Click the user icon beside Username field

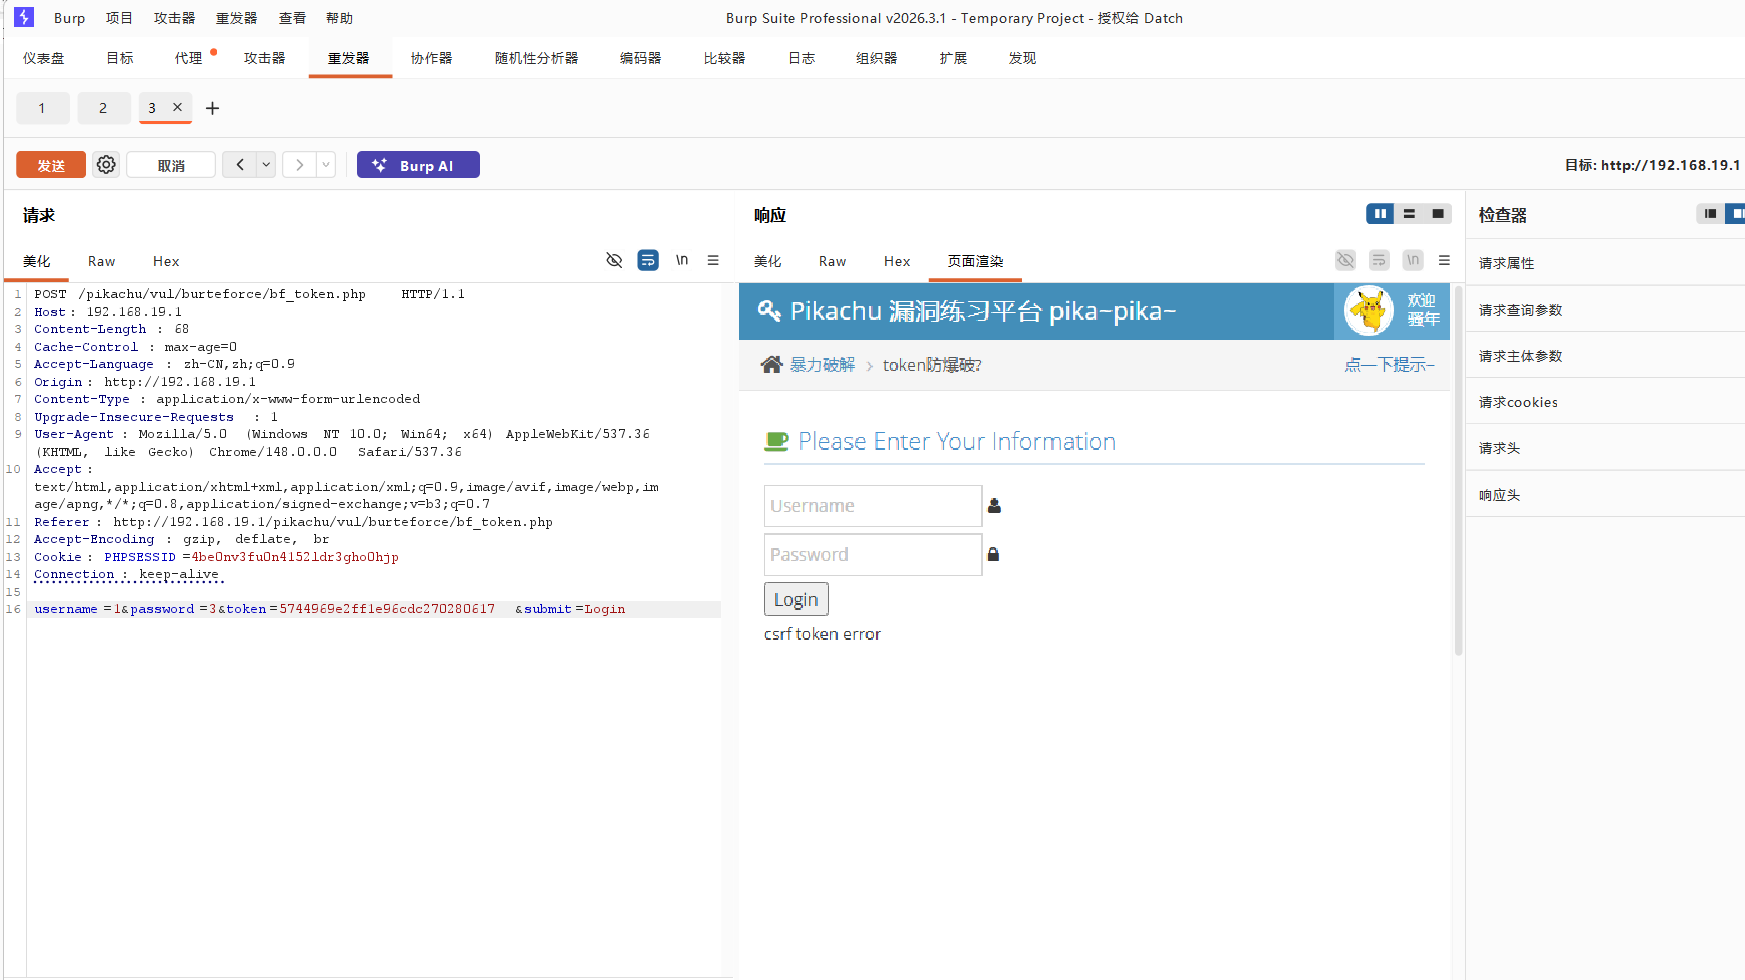click(x=994, y=506)
